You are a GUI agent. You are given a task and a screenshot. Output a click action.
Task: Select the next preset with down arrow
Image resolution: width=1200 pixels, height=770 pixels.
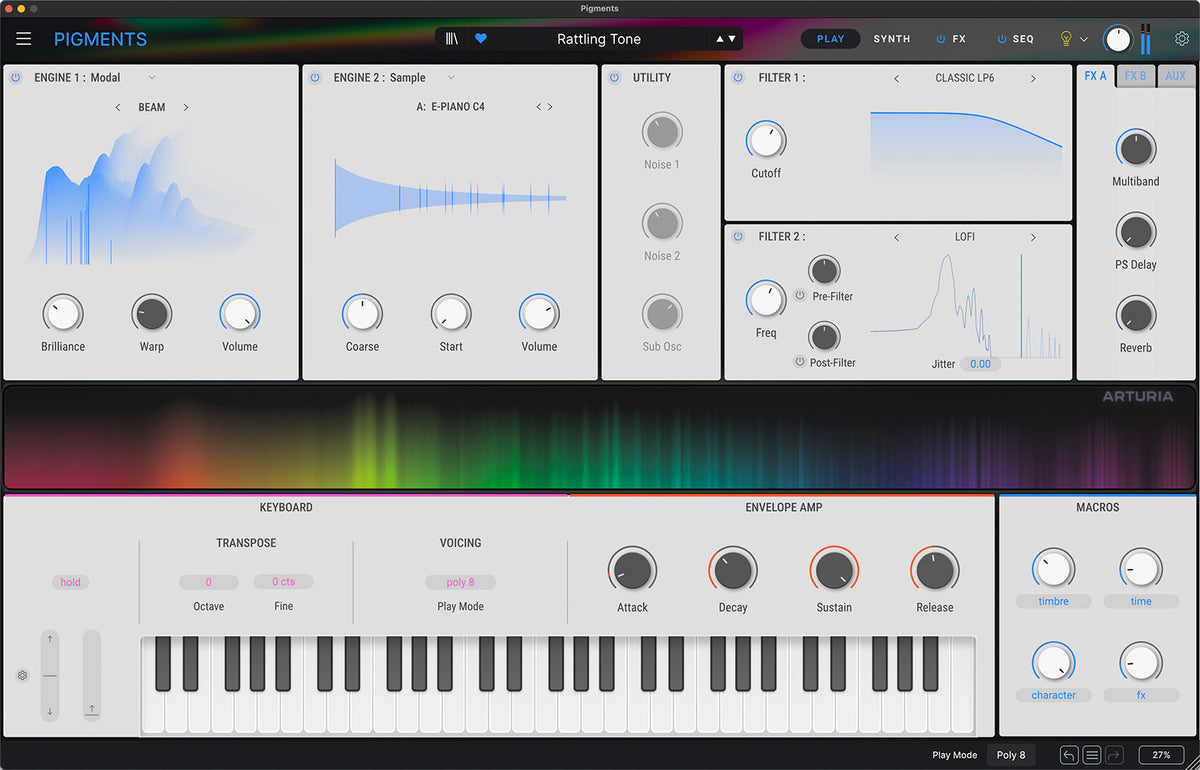(732, 39)
